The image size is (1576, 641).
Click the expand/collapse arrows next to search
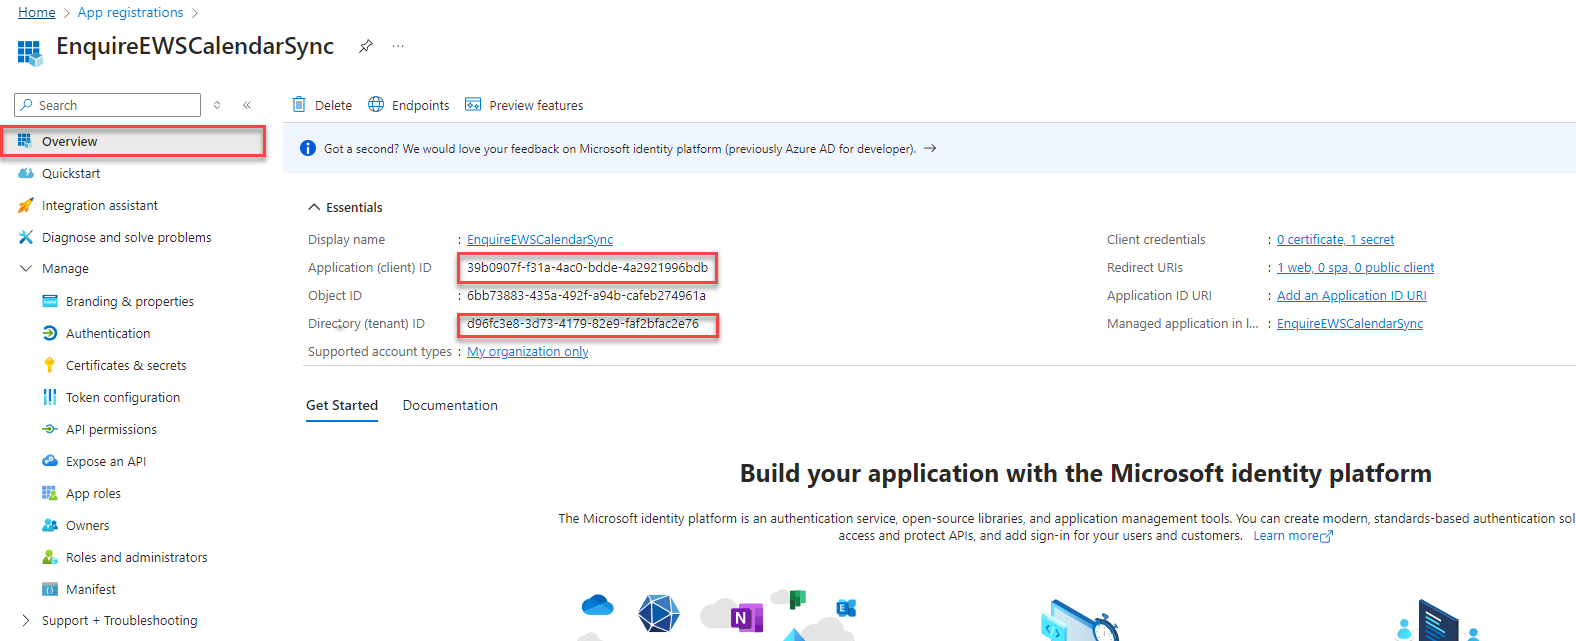pos(217,105)
